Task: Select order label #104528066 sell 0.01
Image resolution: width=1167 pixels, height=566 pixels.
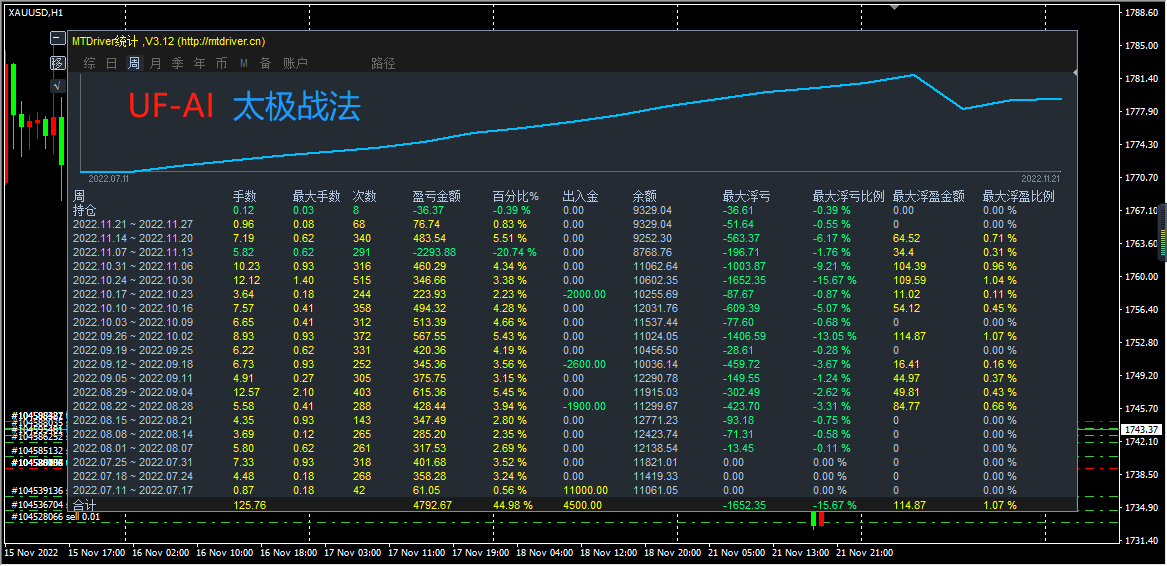Action: coord(55,517)
